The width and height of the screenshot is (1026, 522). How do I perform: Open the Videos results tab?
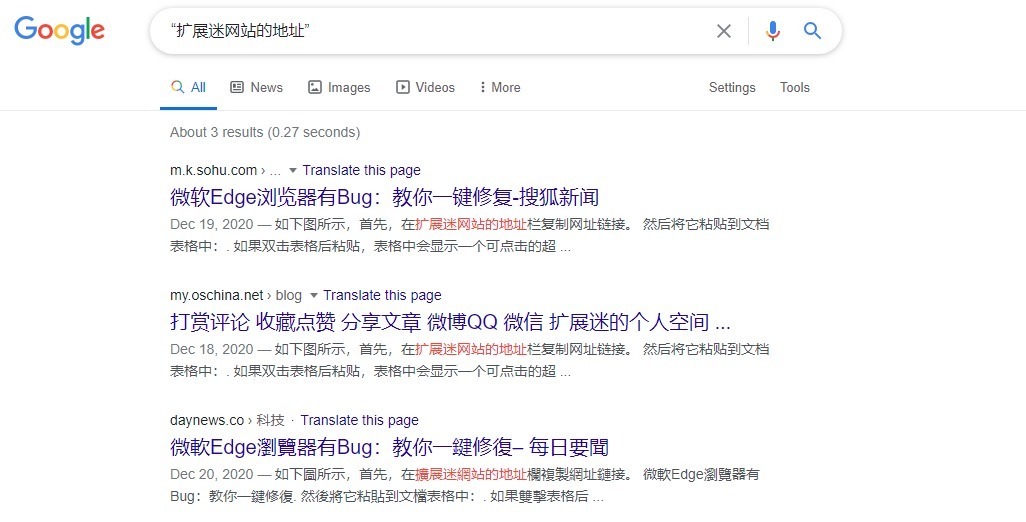pos(425,88)
